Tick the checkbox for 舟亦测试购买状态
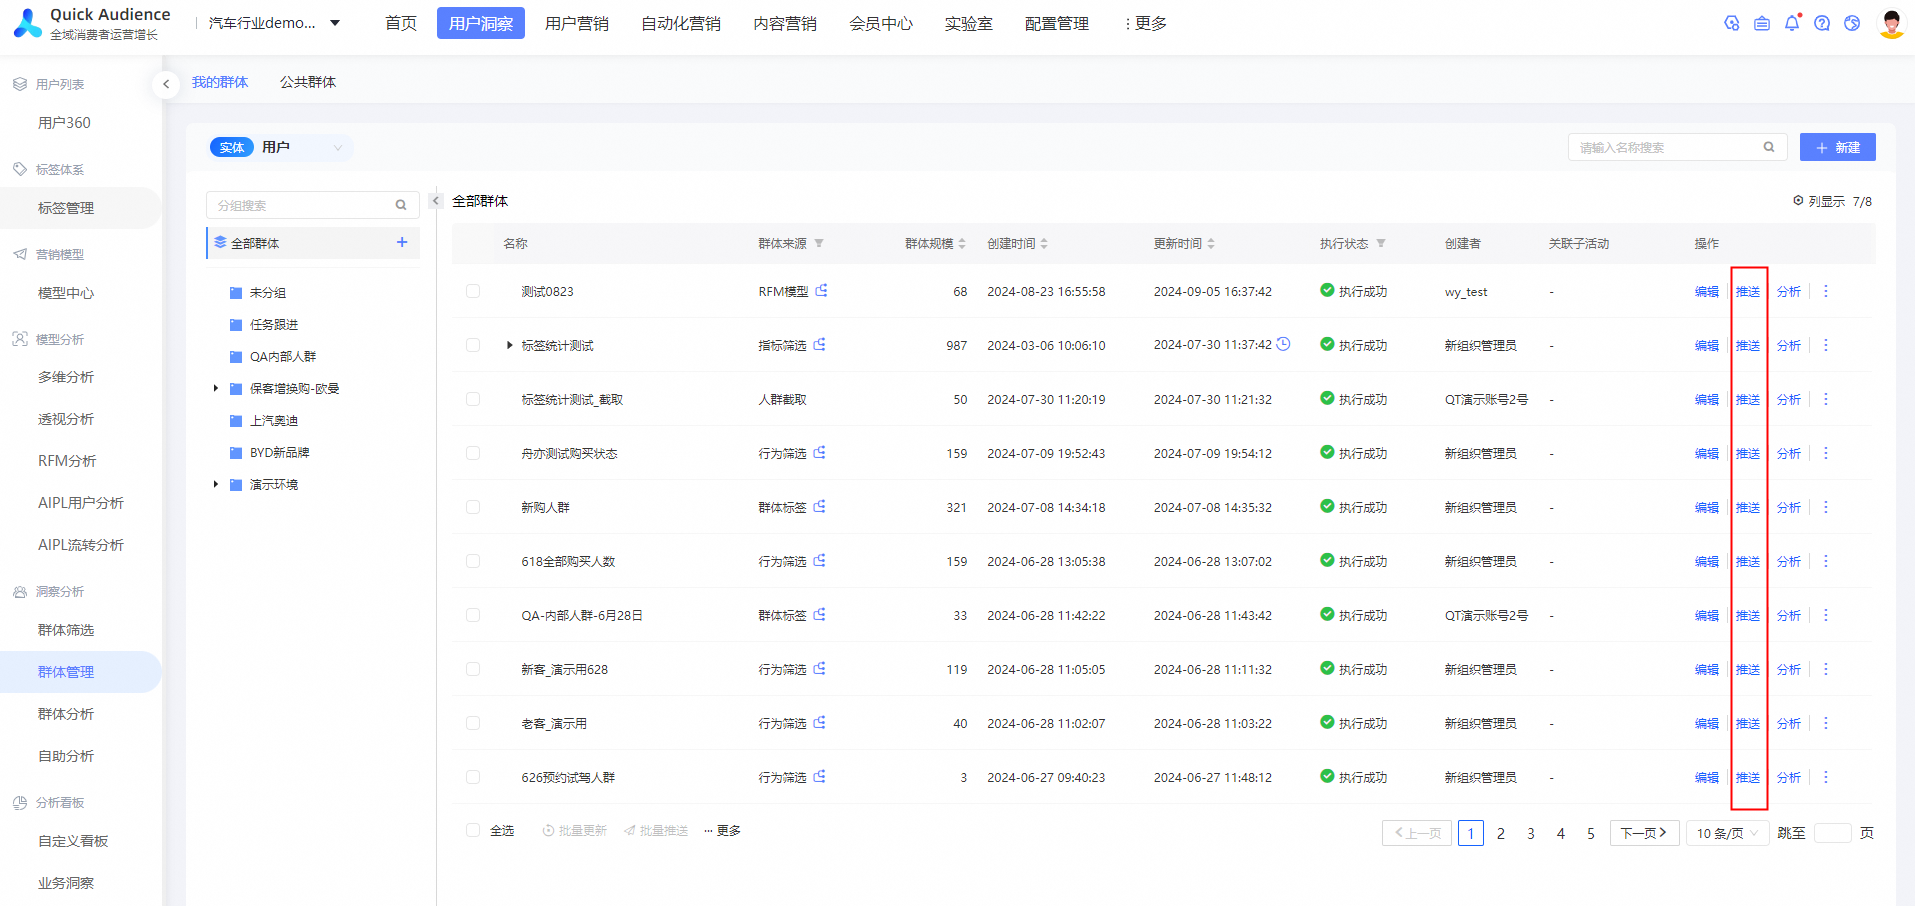 (x=473, y=453)
